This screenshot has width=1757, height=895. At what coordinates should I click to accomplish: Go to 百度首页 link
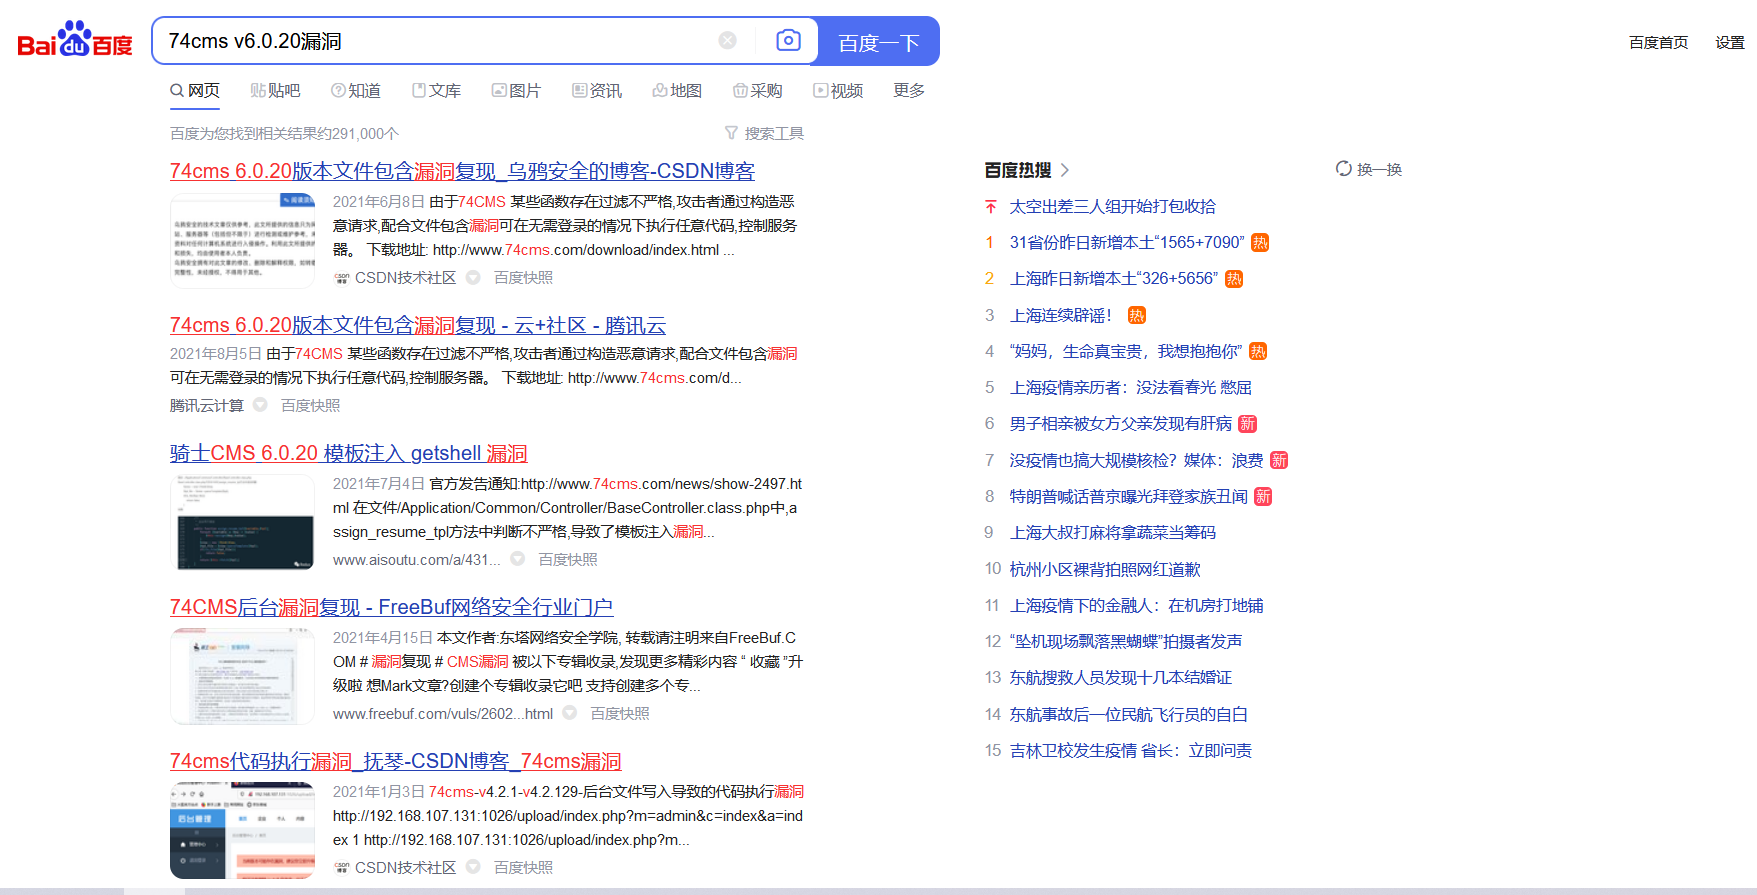point(1658,42)
